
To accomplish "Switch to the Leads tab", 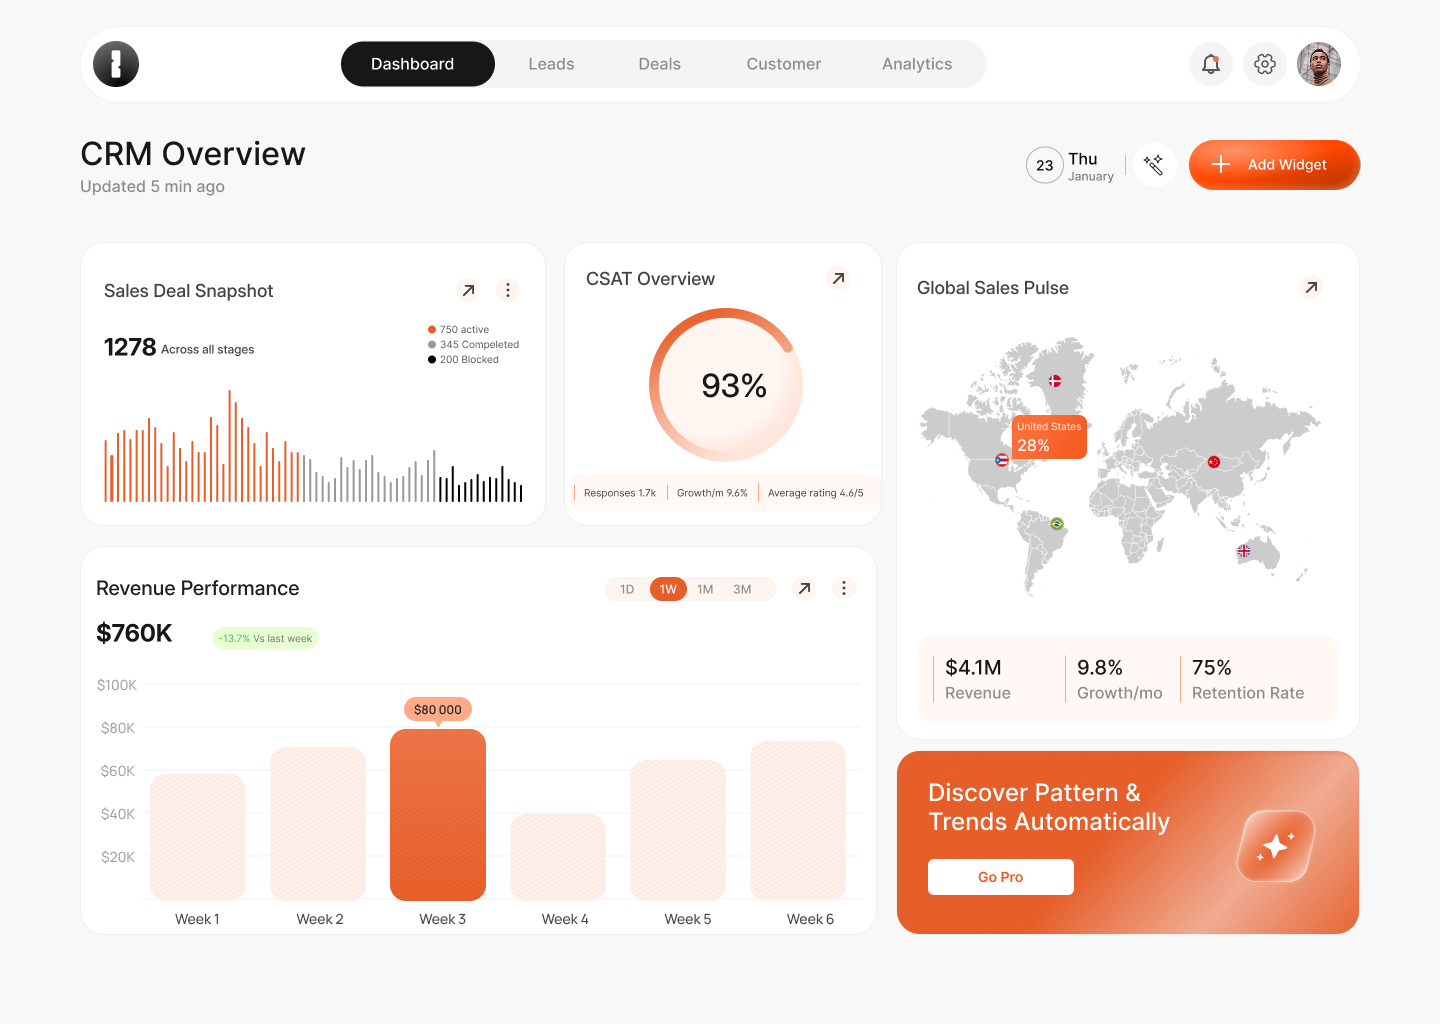I will pyautogui.click(x=551, y=64).
